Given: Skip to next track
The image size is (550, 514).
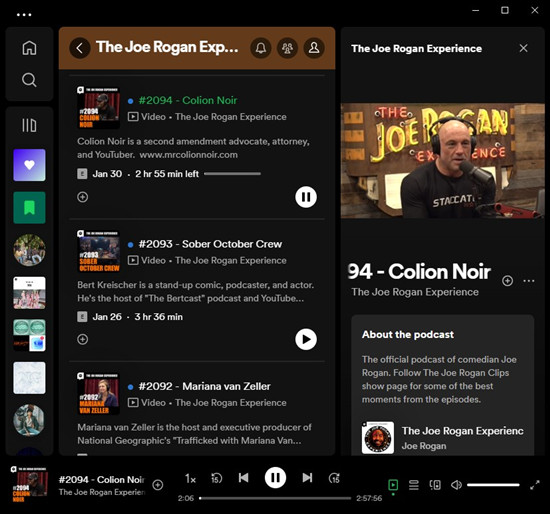Looking at the screenshot, I should point(307,478).
